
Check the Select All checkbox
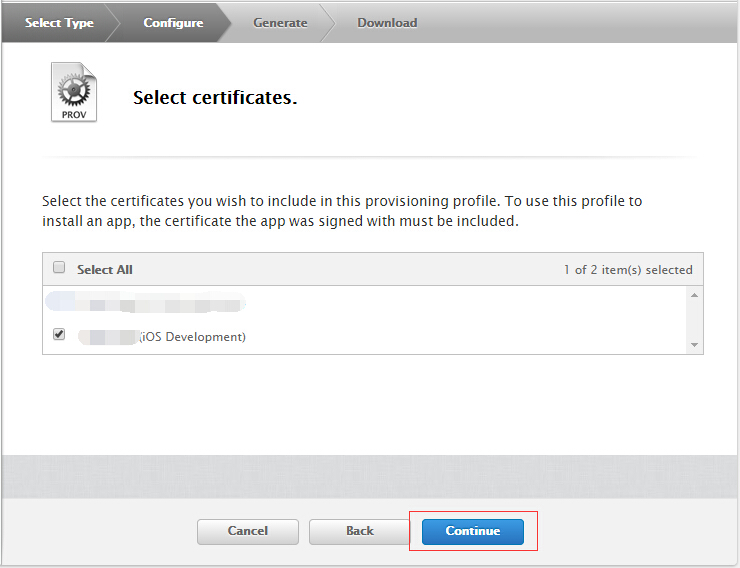tap(59, 267)
